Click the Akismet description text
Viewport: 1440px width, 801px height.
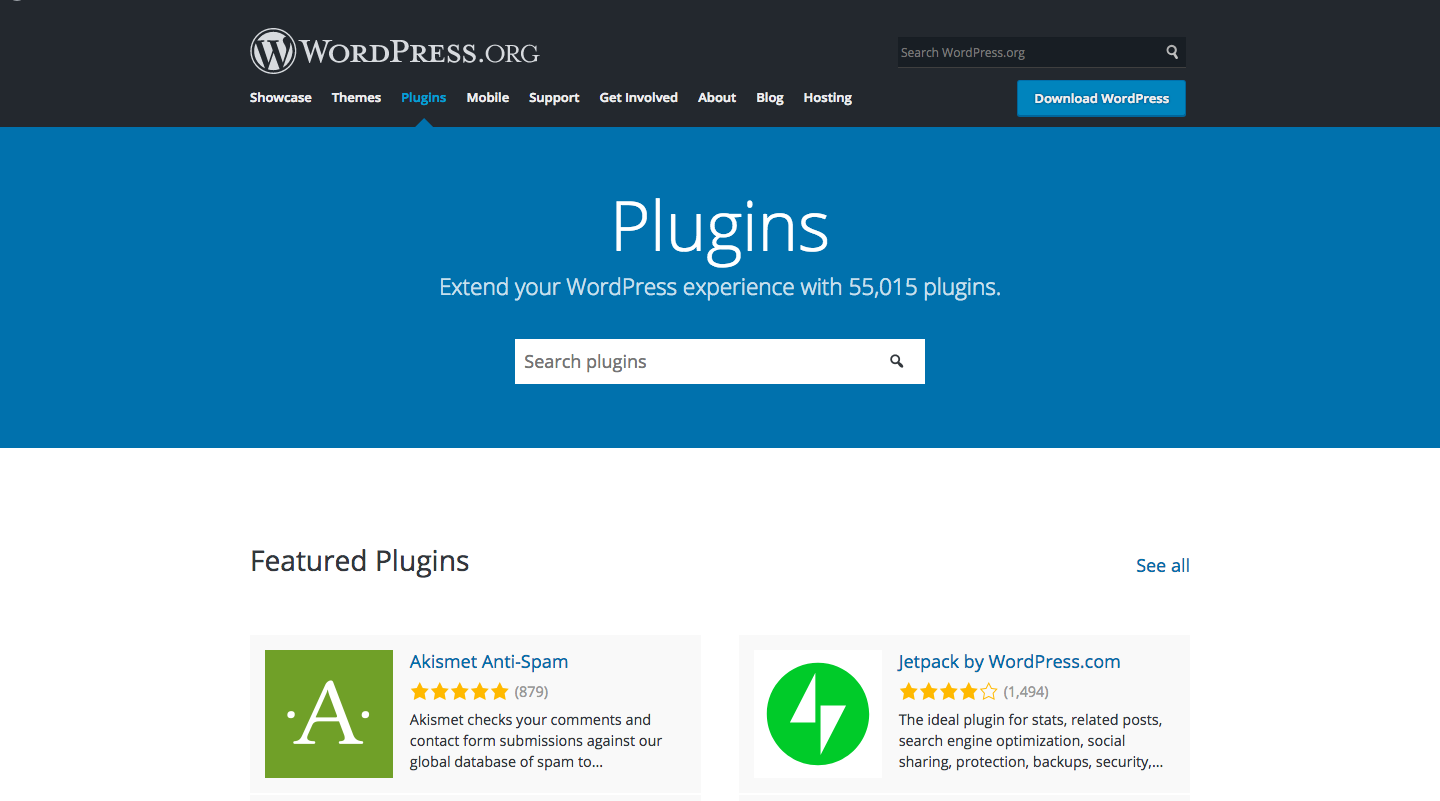pyautogui.click(x=536, y=741)
